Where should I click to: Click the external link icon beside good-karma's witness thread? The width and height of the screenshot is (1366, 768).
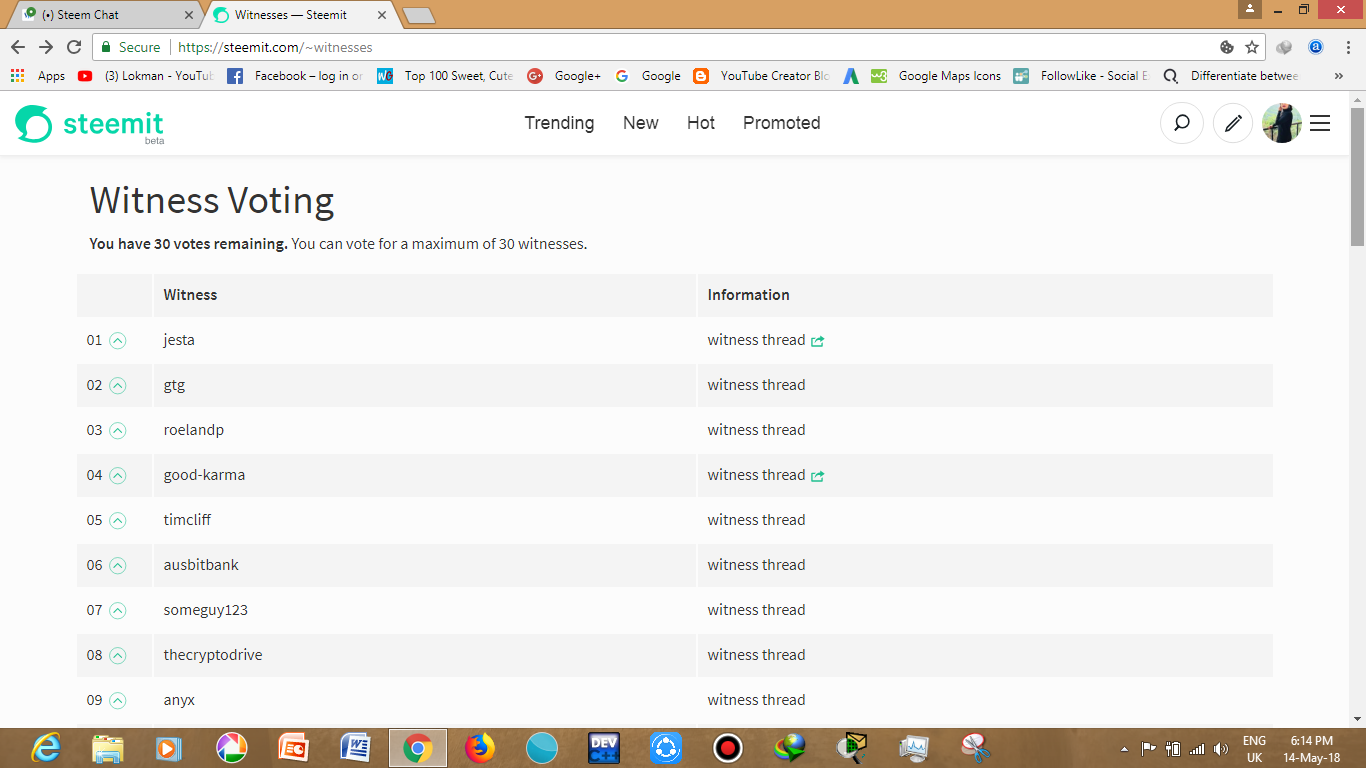click(817, 476)
